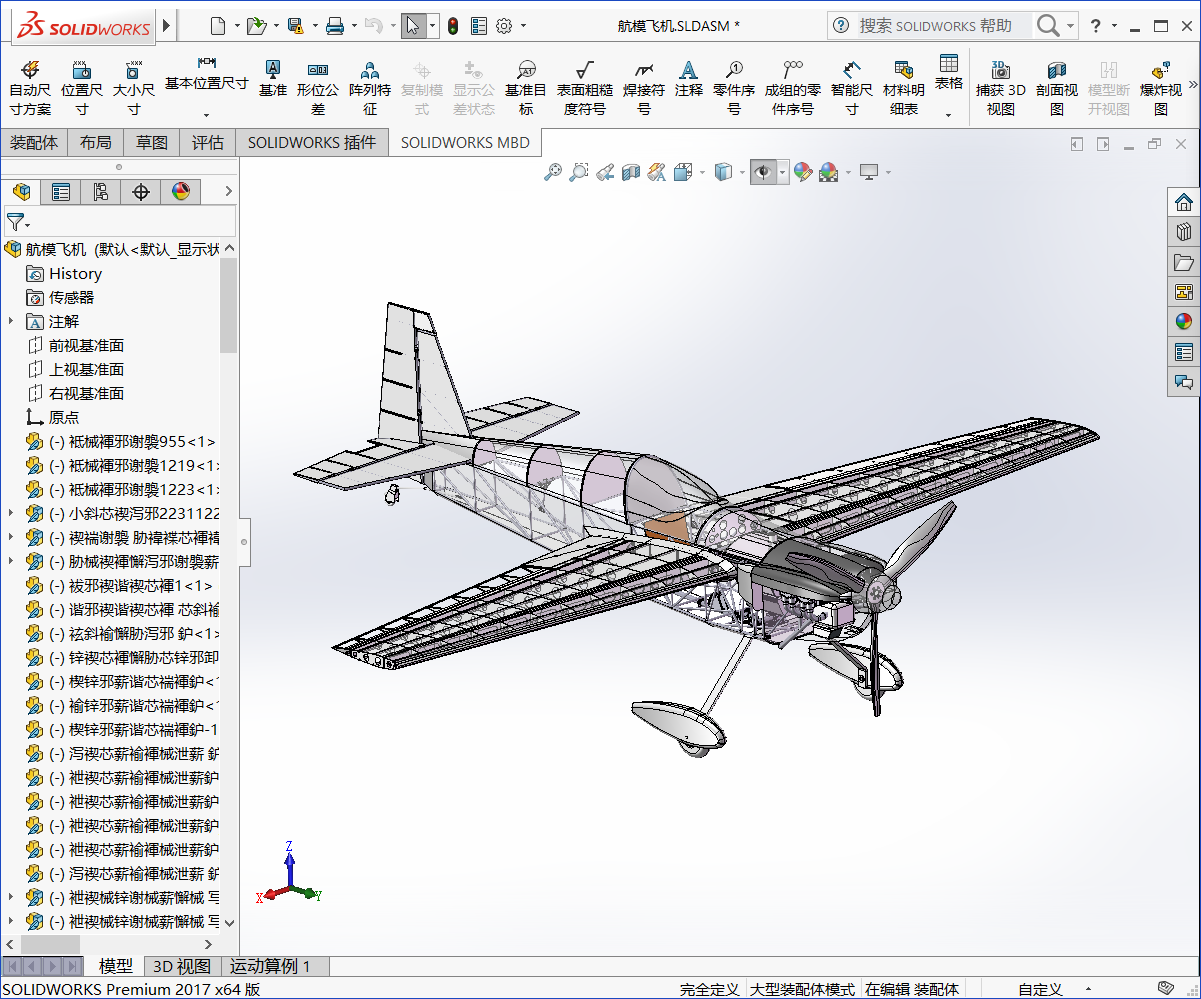
Task: Select 上视基准面 (Top Plane) in tree
Action: click(x=86, y=369)
